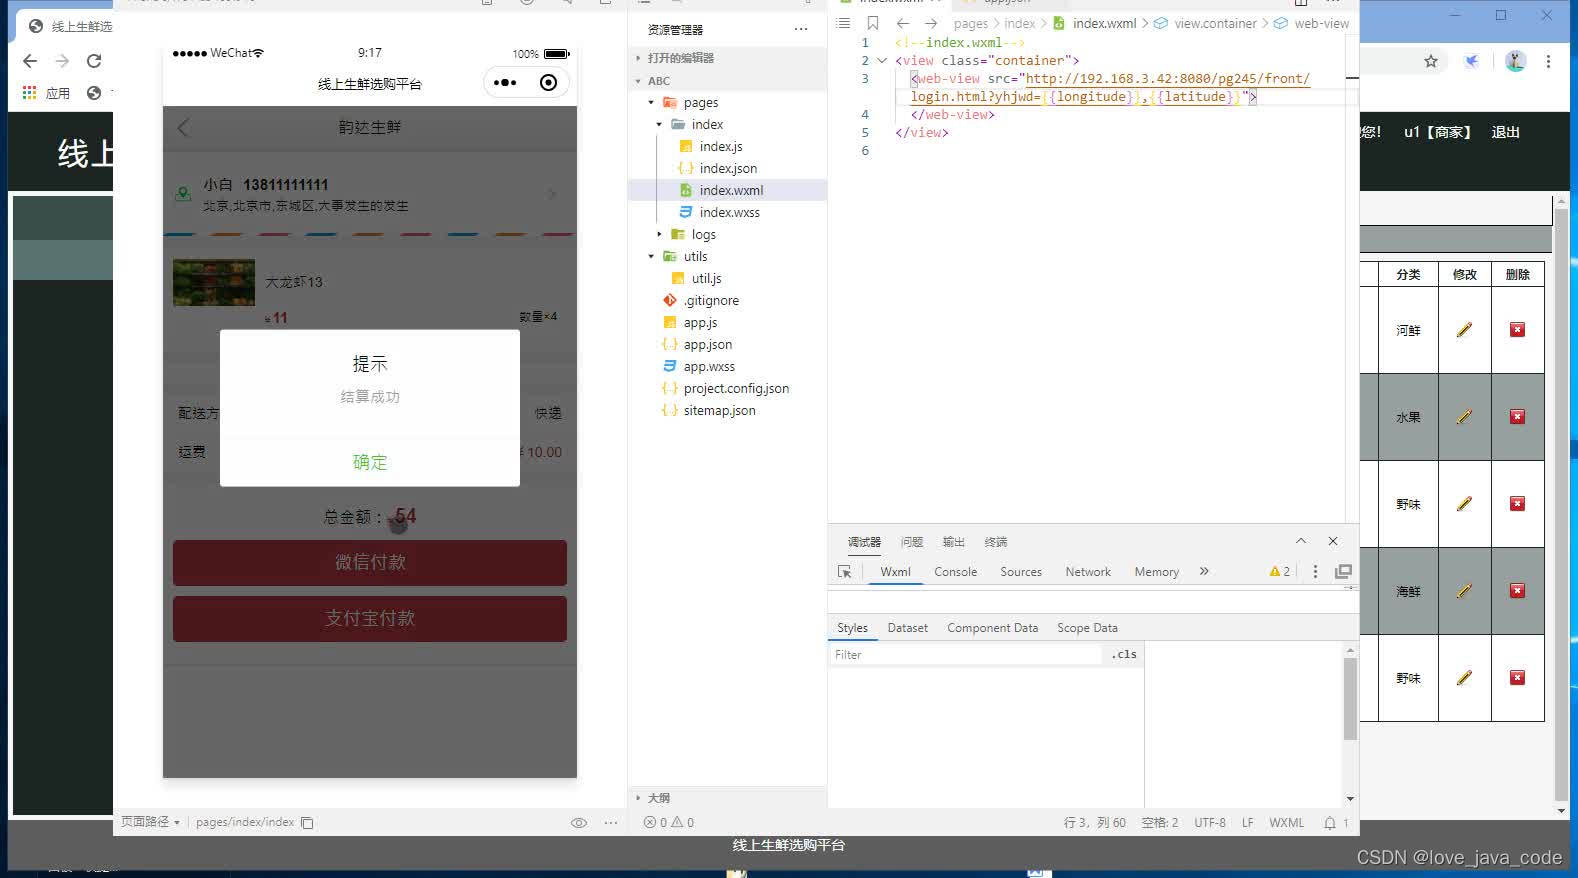Switch to the 调试器 tab
Image resolution: width=1578 pixels, height=878 pixels.
click(x=864, y=542)
